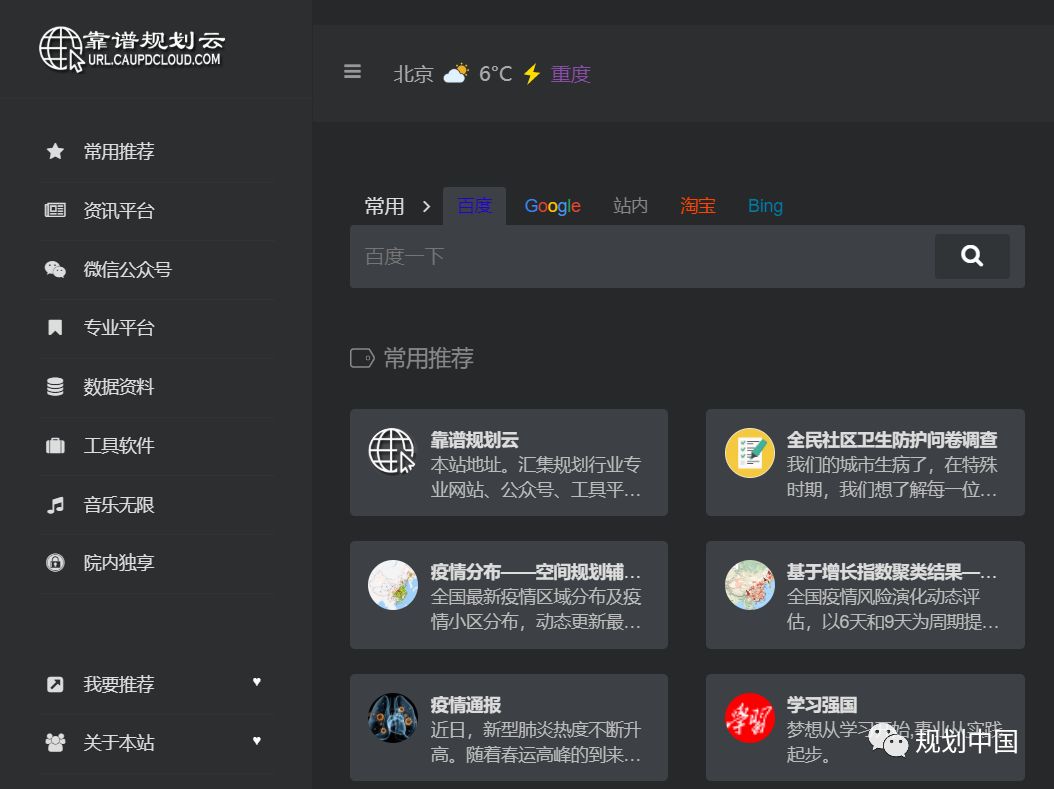Open the 疫情分布——空间规划辅 card title
This screenshot has height=789, width=1054.
536,573
